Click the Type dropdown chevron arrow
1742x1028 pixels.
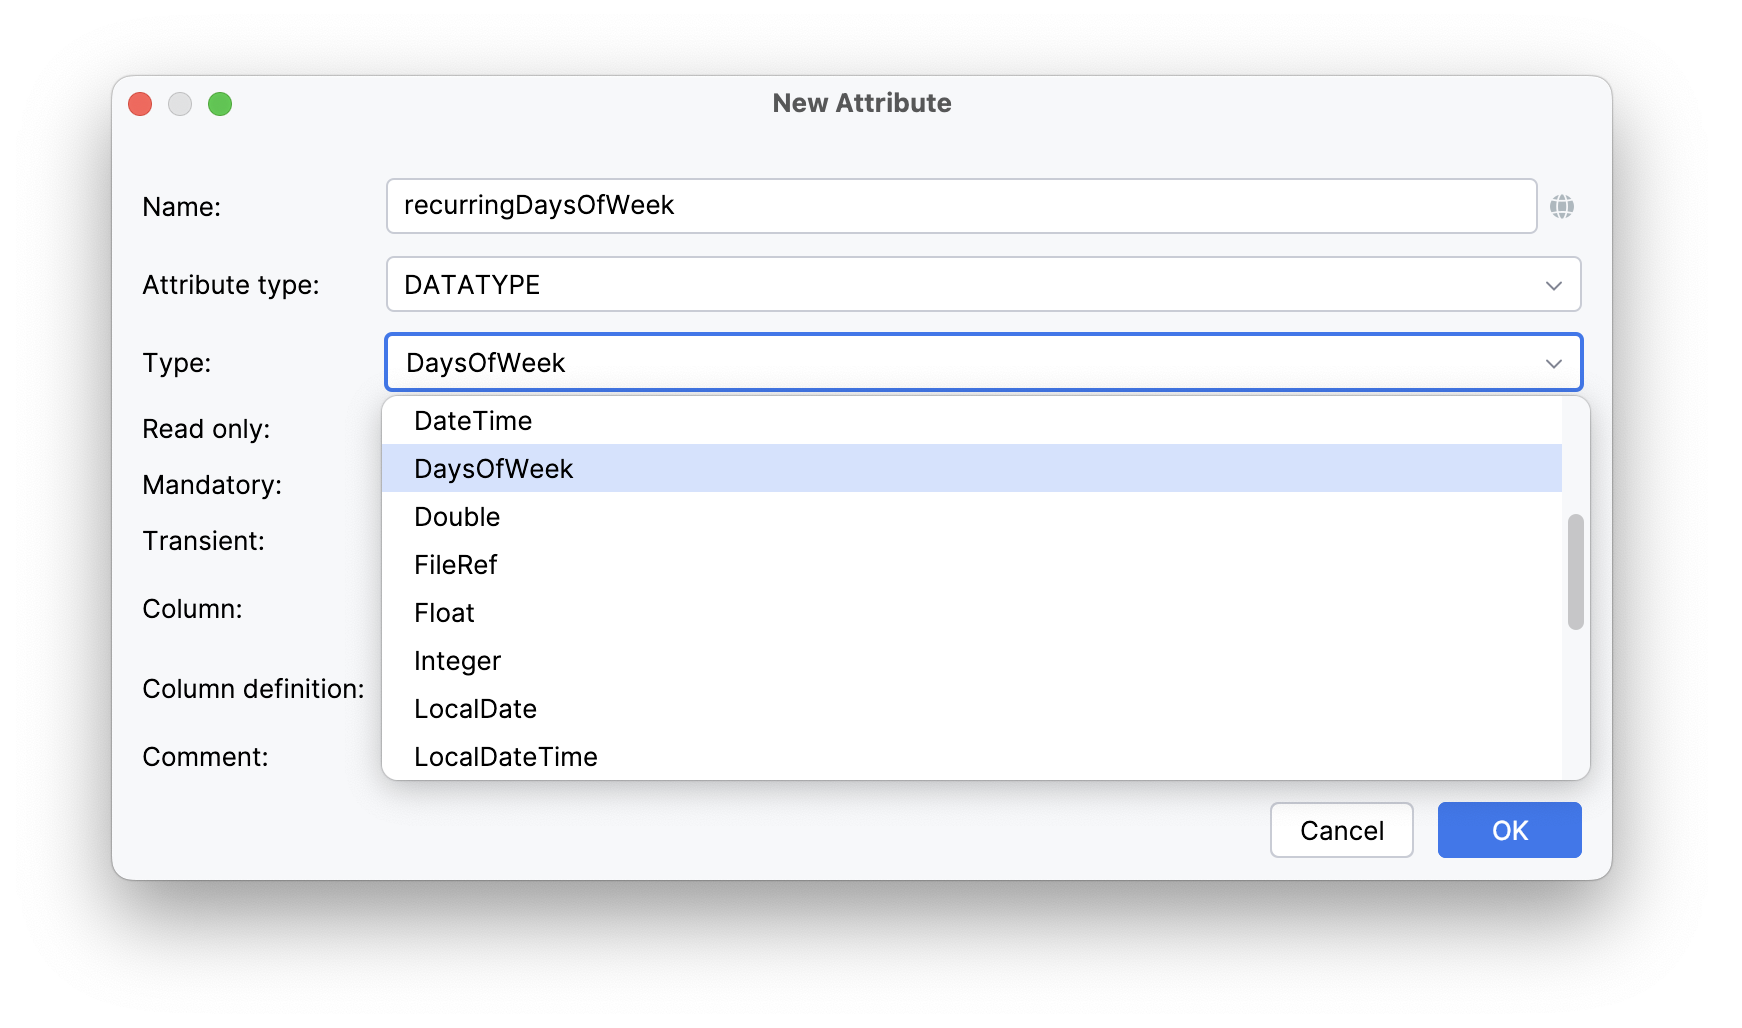1553,364
